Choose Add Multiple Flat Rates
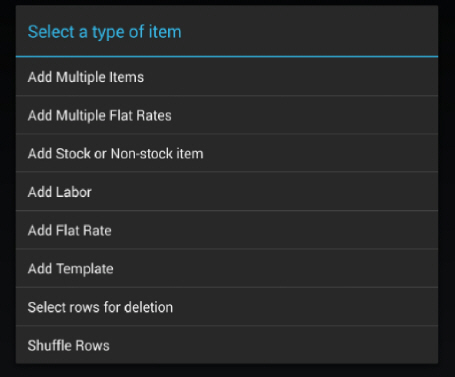Viewport: 455px width, 377px height. pyautogui.click(x=227, y=115)
